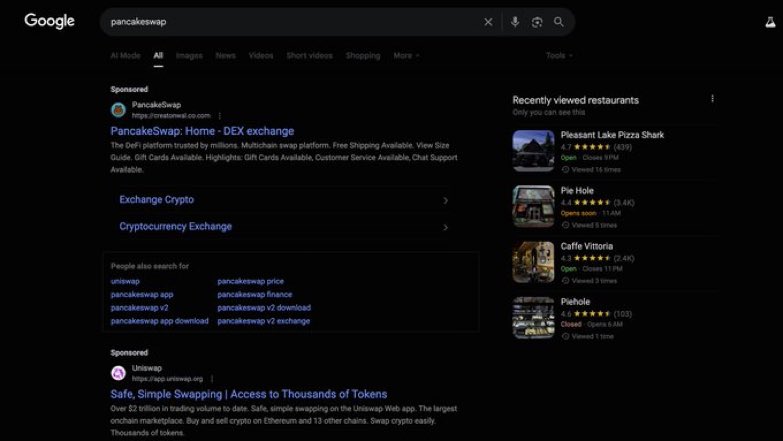
Task: Click related search pancakeswap price
Action: (250, 281)
